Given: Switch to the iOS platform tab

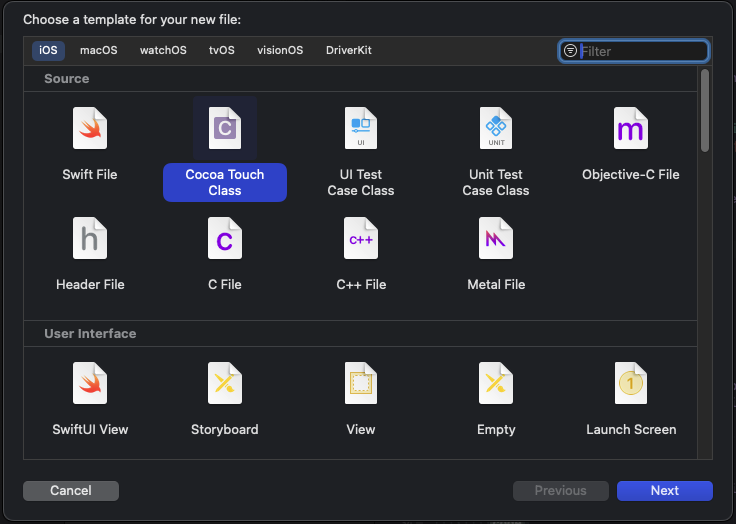Looking at the screenshot, I should [48, 50].
